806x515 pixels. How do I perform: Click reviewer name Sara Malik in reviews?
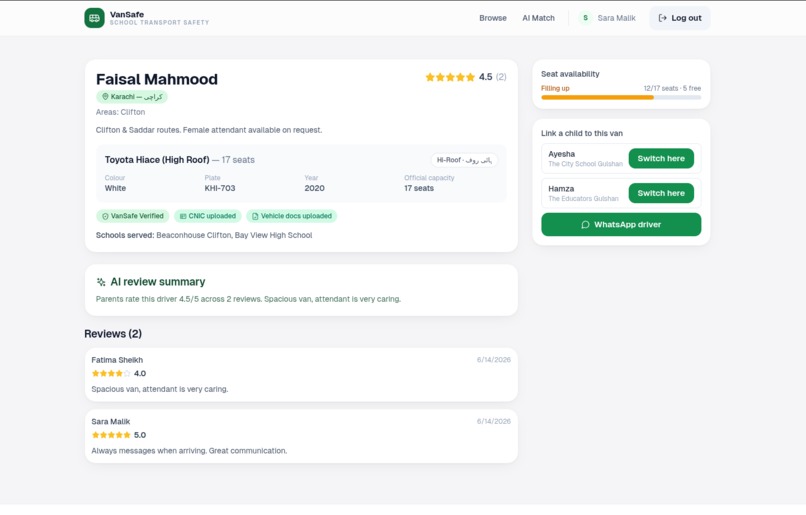[x=111, y=422]
